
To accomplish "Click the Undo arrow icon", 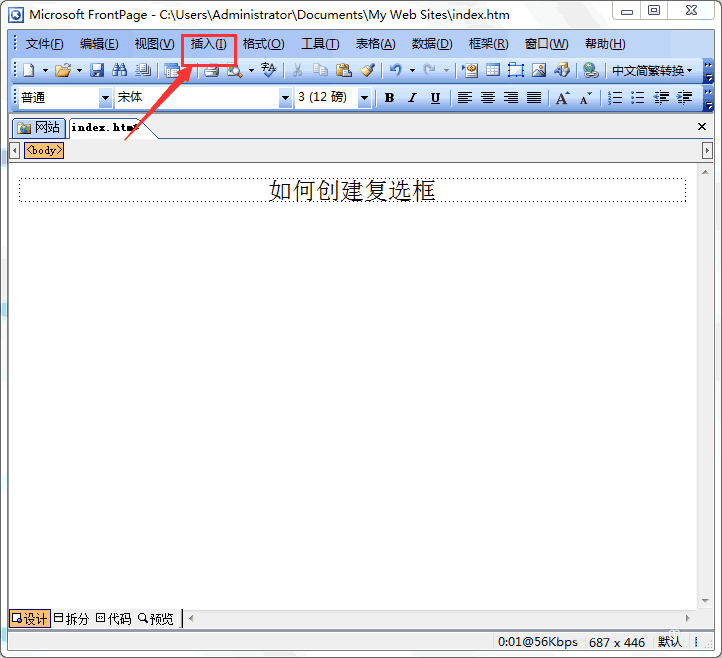I will click(x=396, y=70).
